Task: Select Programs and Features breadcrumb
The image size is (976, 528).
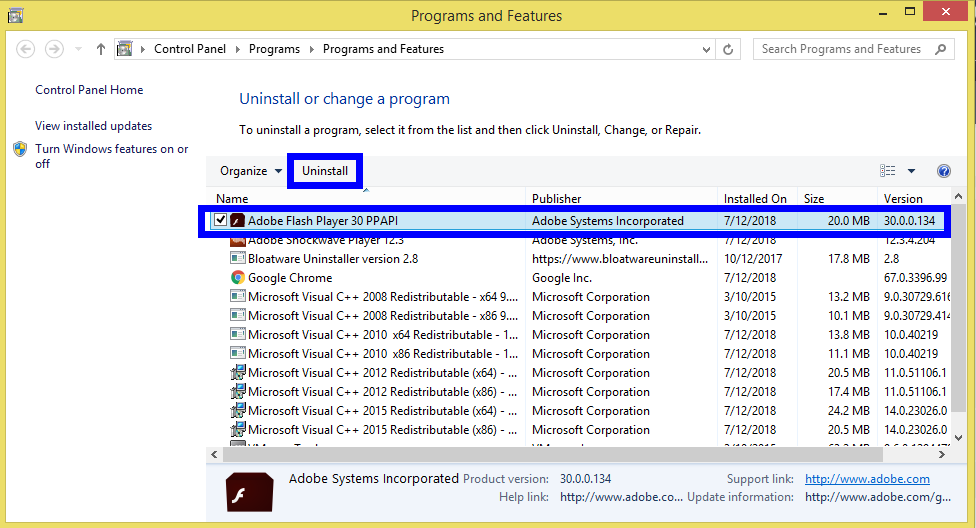Action: [x=383, y=49]
